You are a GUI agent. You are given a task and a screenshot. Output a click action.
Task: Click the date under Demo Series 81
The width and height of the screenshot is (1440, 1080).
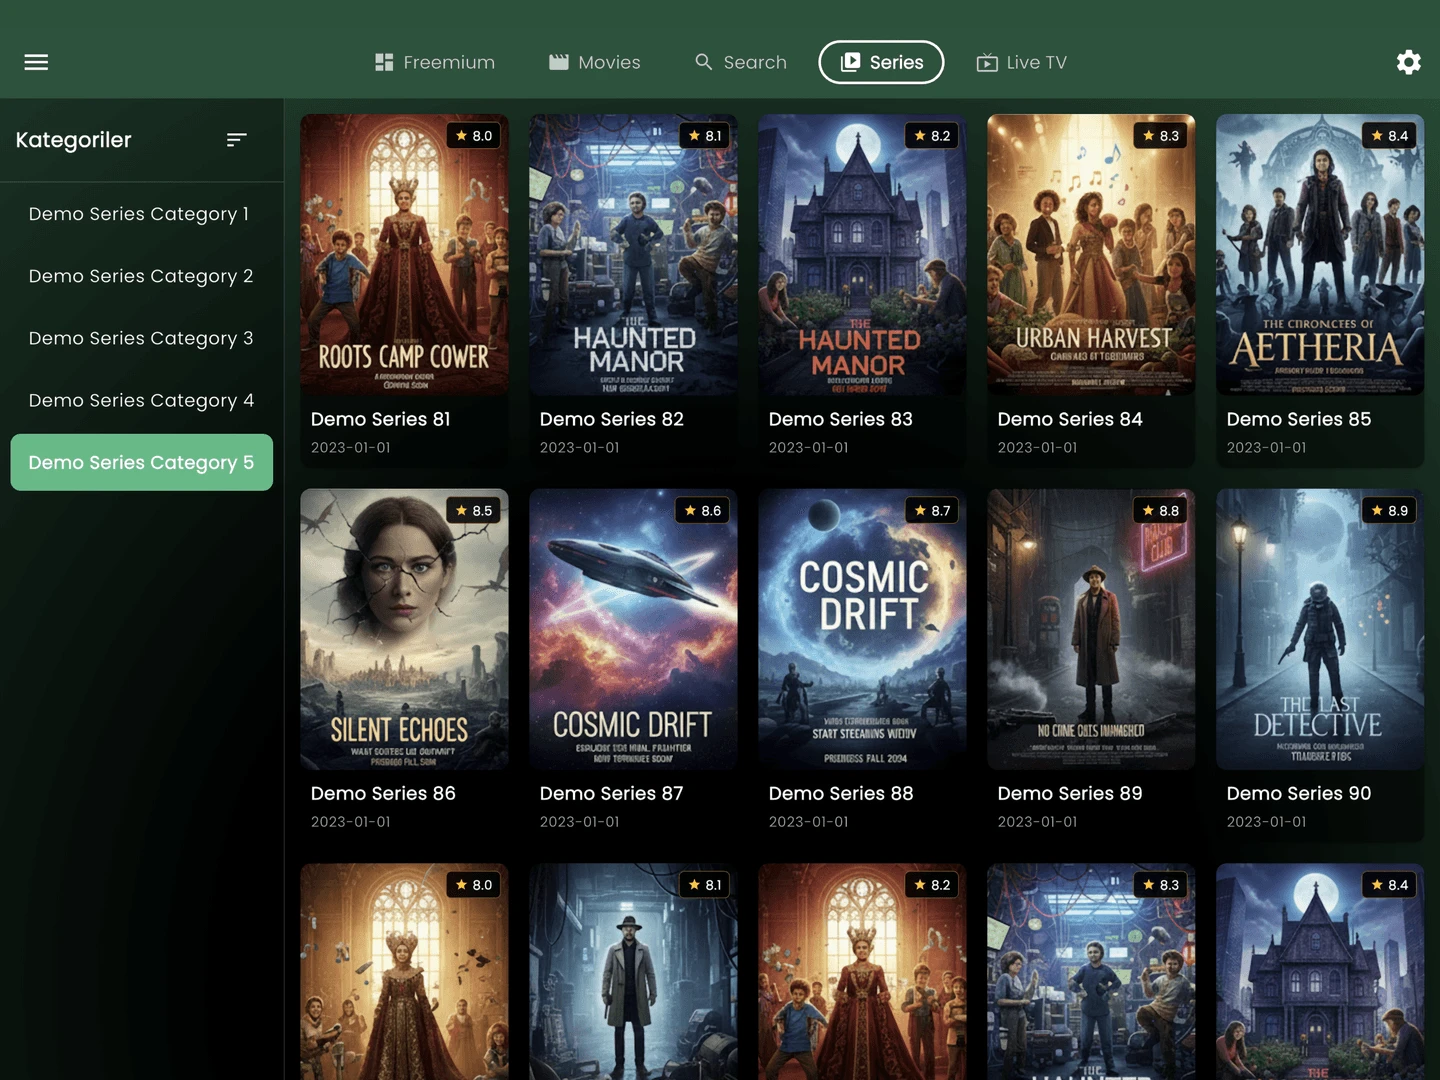(x=350, y=447)
